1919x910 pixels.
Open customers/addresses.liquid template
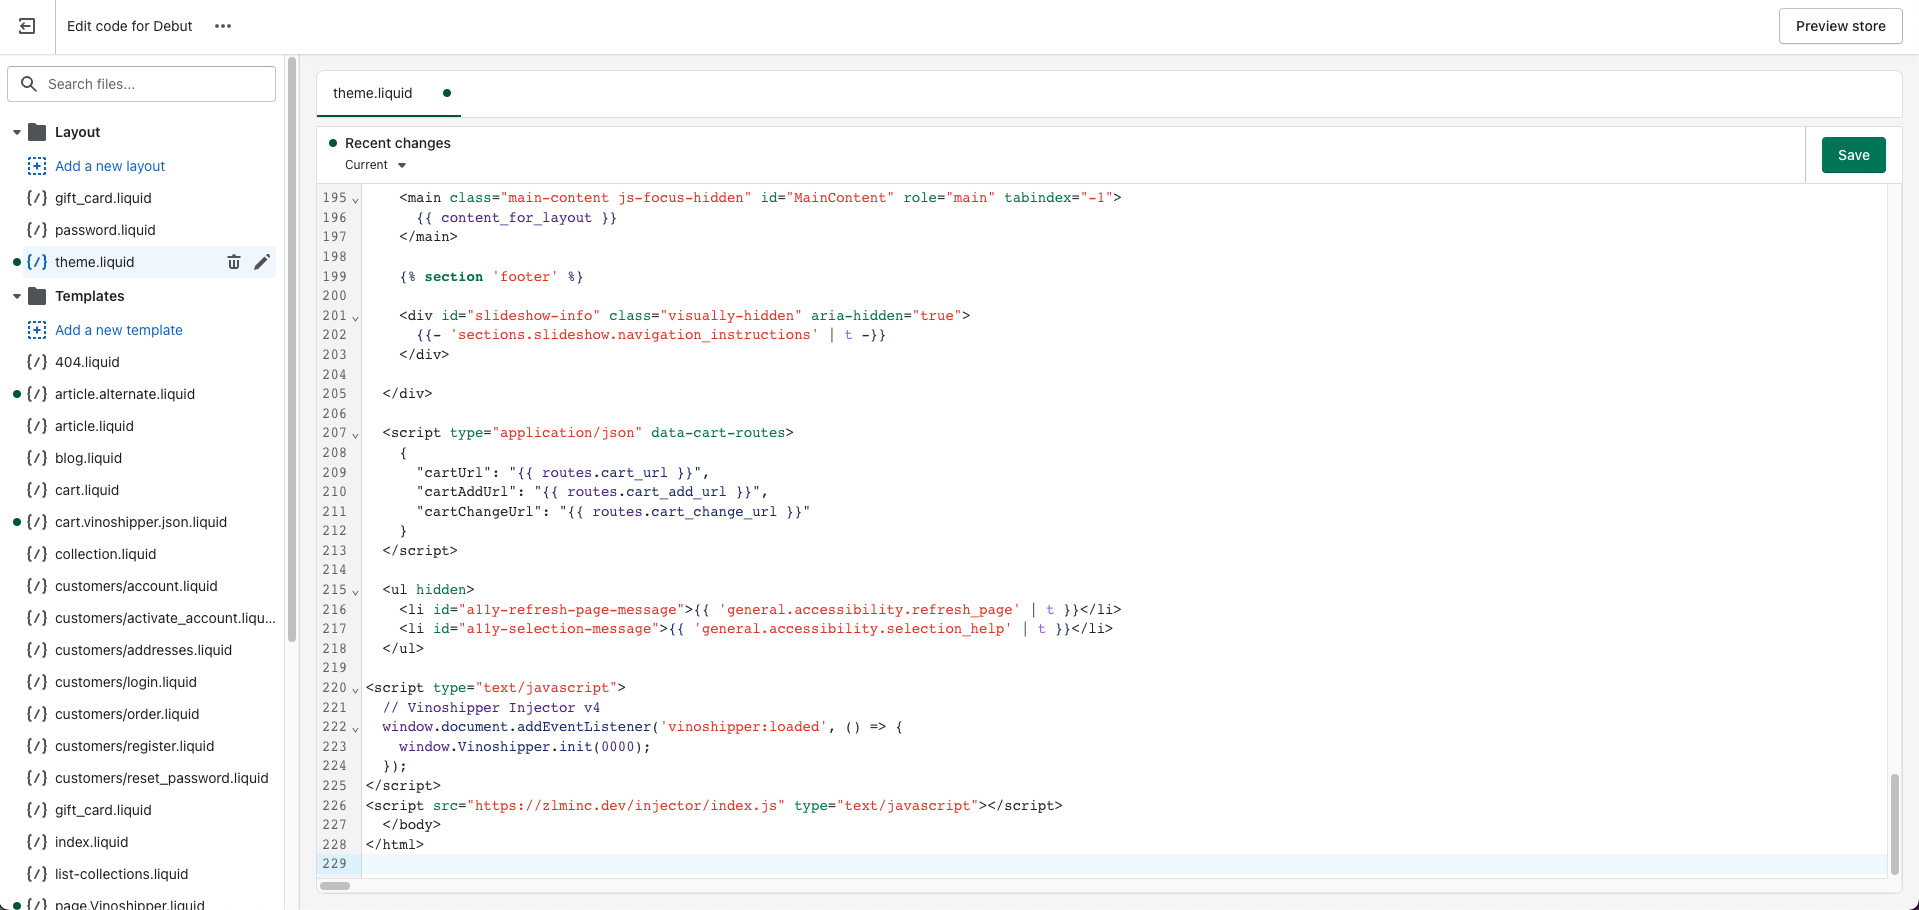(x=143, y=650)
